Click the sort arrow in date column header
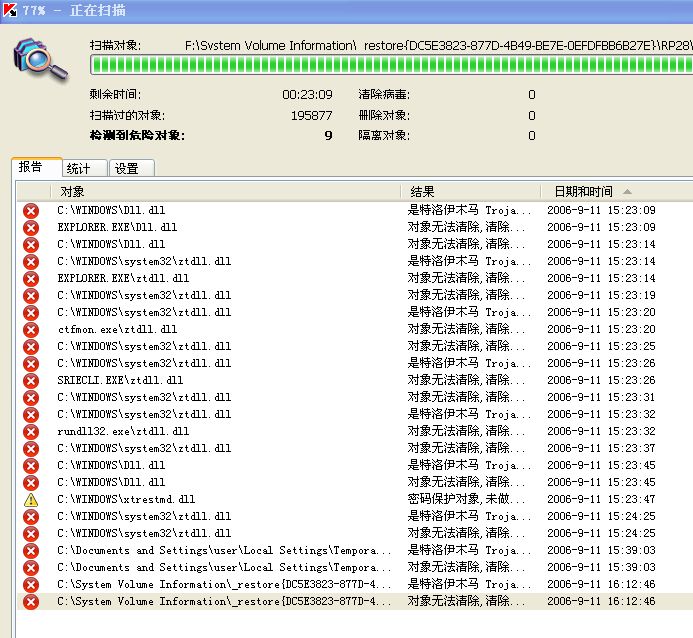The image size is (693, 638). (x=627, y=192)
